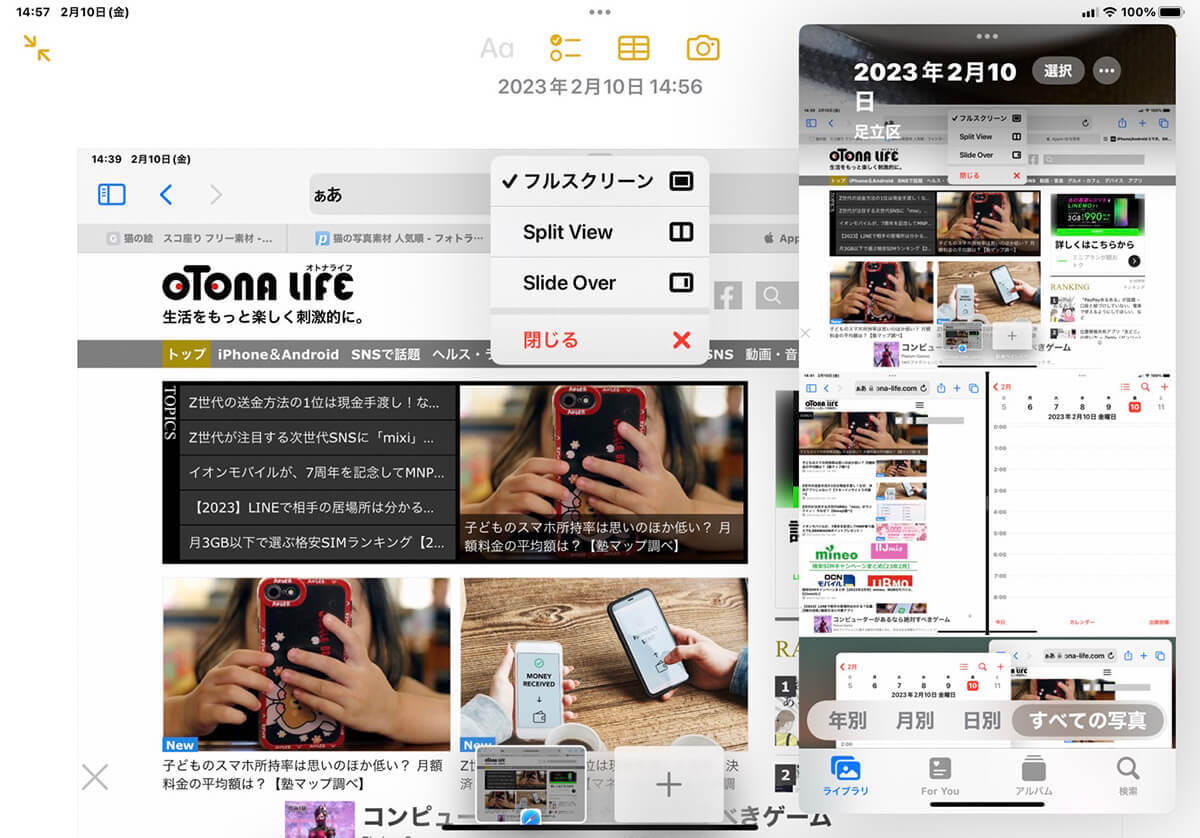1200x838 pixels.
Task: Tap the 2023年2月10日 heading in Photos
Action: point(934,85)
